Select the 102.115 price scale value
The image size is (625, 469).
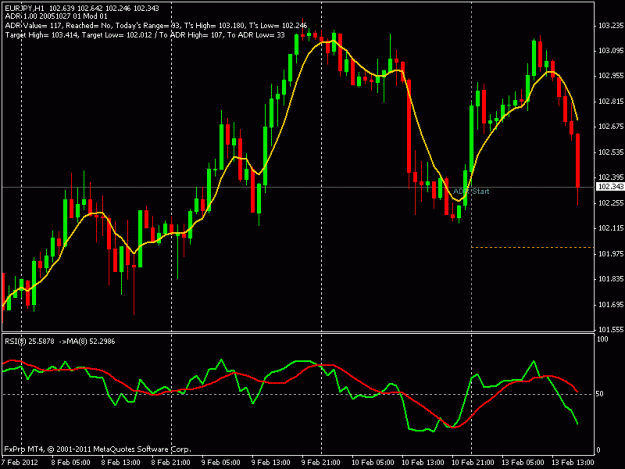611,228
